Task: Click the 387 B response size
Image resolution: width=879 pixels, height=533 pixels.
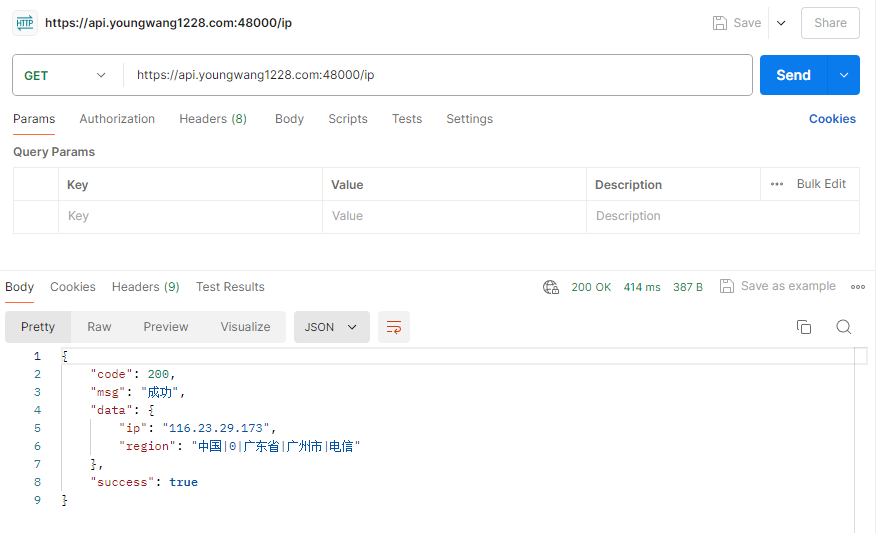Action: tap(688, 287)
